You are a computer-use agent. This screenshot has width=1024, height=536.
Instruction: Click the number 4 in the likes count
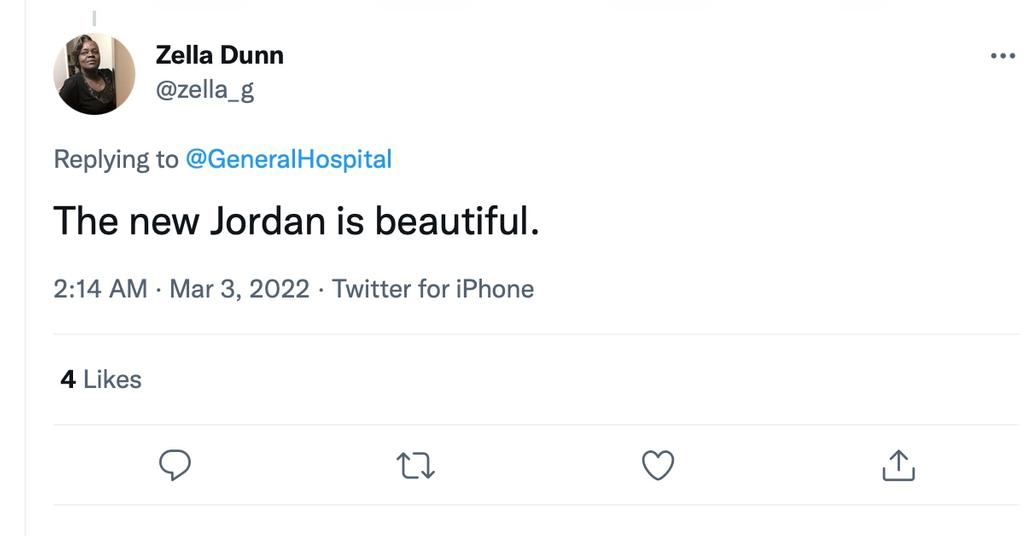tap(68, 379)
